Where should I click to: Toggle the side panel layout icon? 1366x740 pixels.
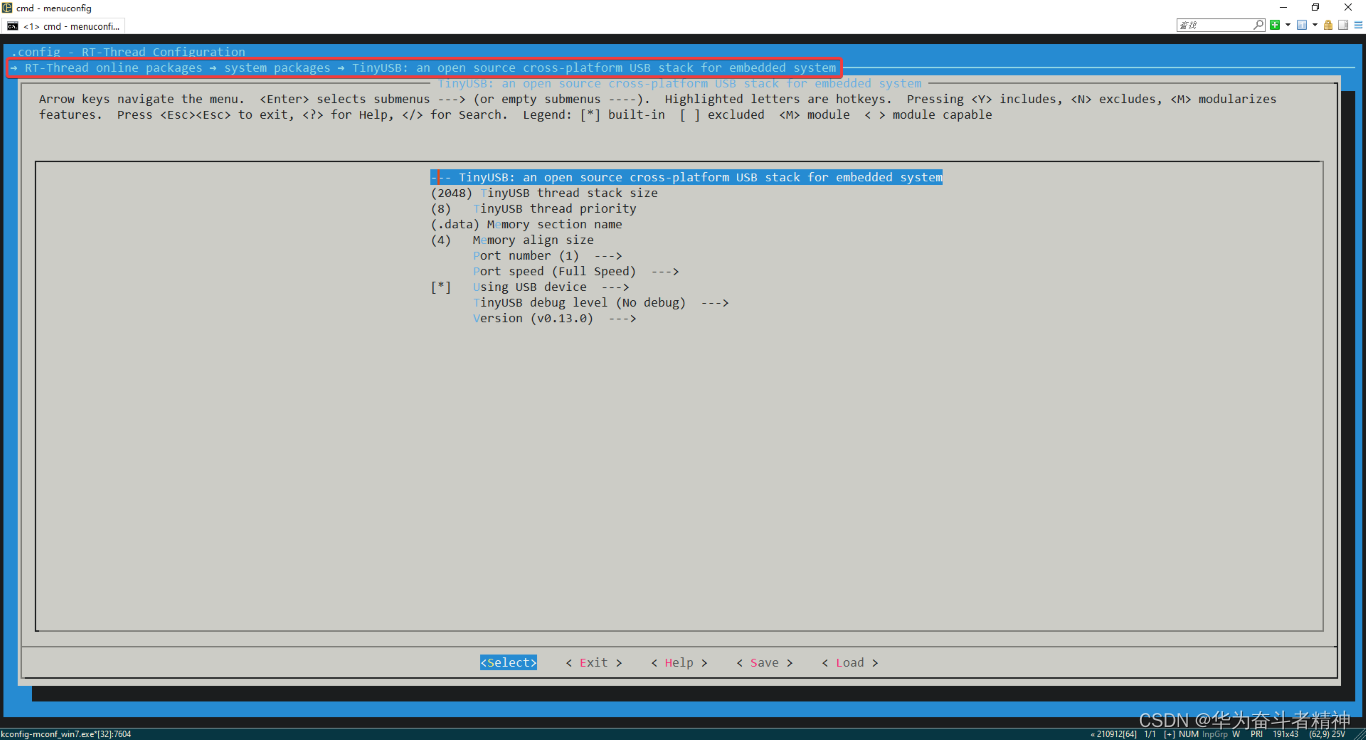[x=1343, y=25]
